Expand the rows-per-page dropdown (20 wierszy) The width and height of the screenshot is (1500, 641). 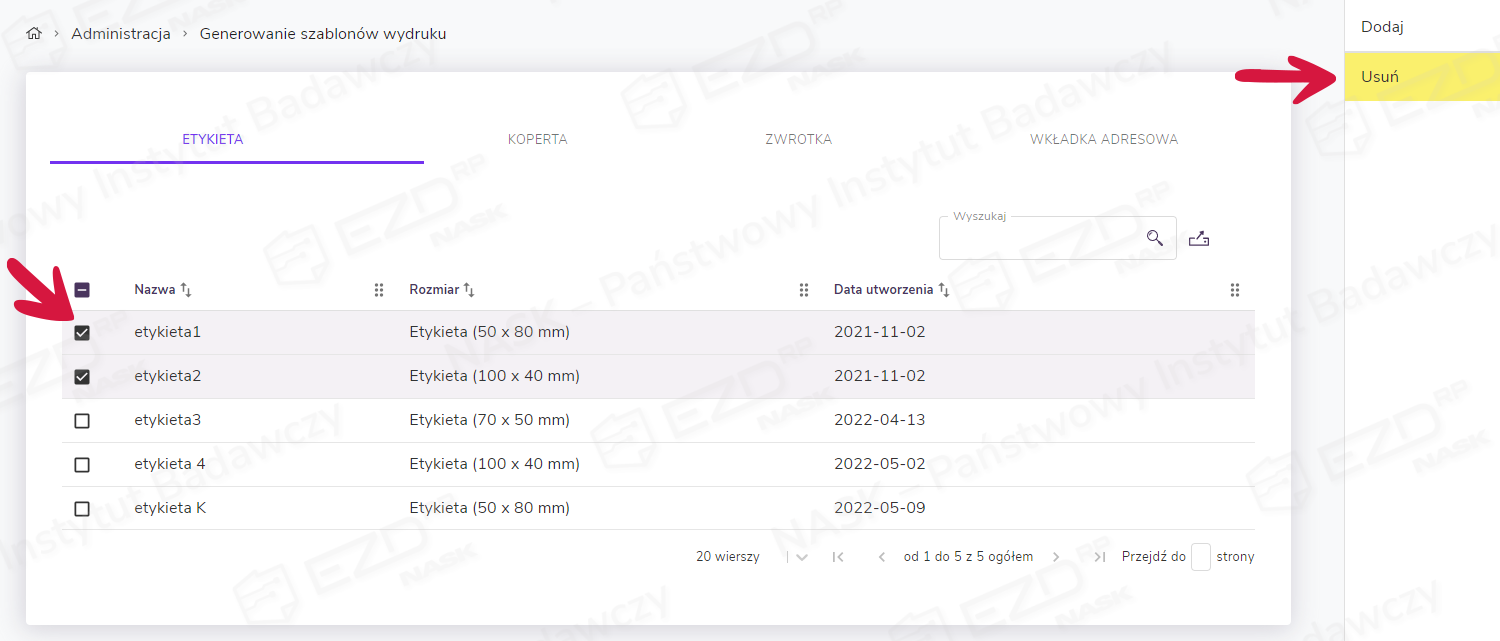801,557
